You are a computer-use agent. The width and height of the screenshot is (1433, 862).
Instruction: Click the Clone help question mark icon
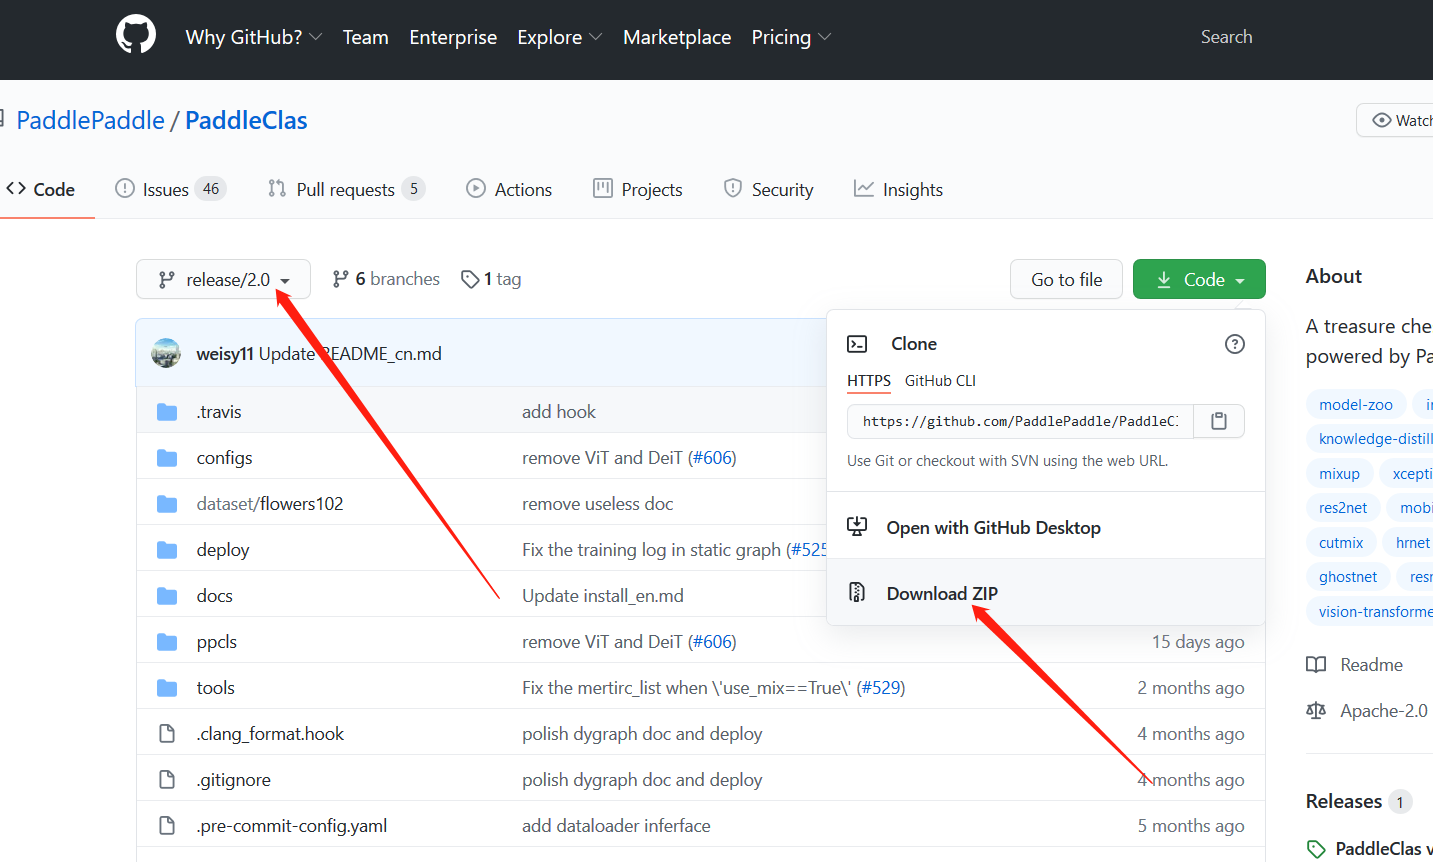pyautogui.click(x=1235, y=344)
